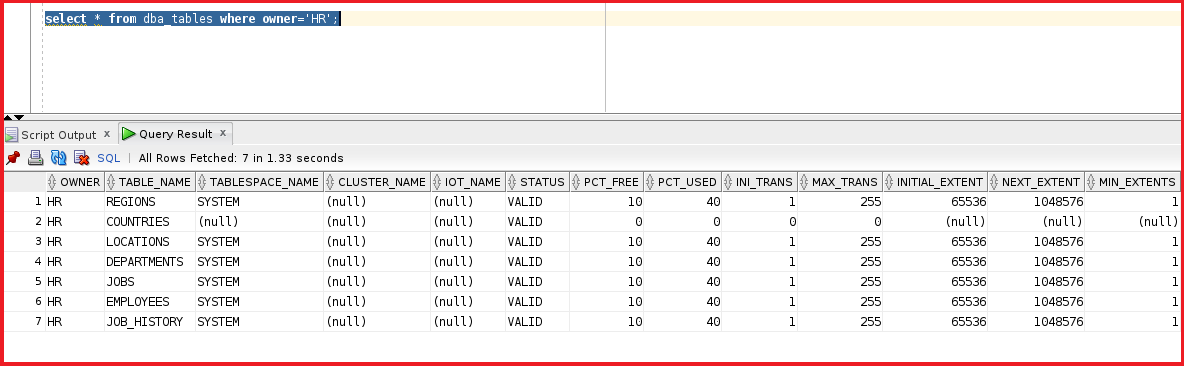
Task: Click the null INITIAL_EXTENT cell for COUNTRIES
Action: tap(935, 222)
